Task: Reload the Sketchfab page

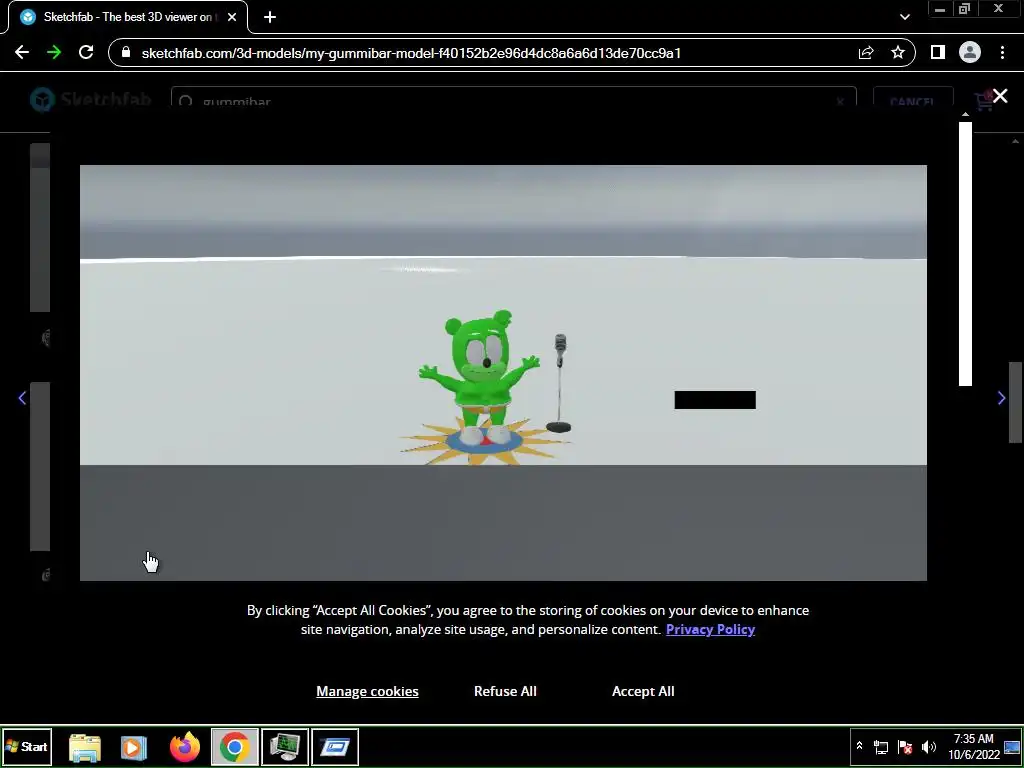Action: click(x=86, y=52)
